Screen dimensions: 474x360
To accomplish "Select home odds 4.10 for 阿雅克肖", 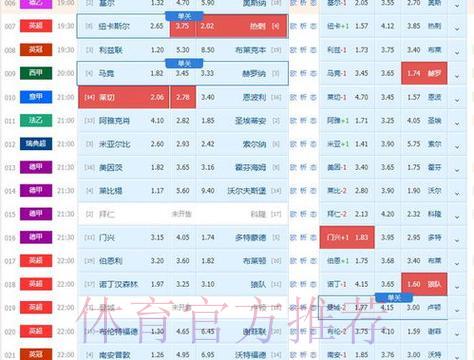I will pos(157,120).
